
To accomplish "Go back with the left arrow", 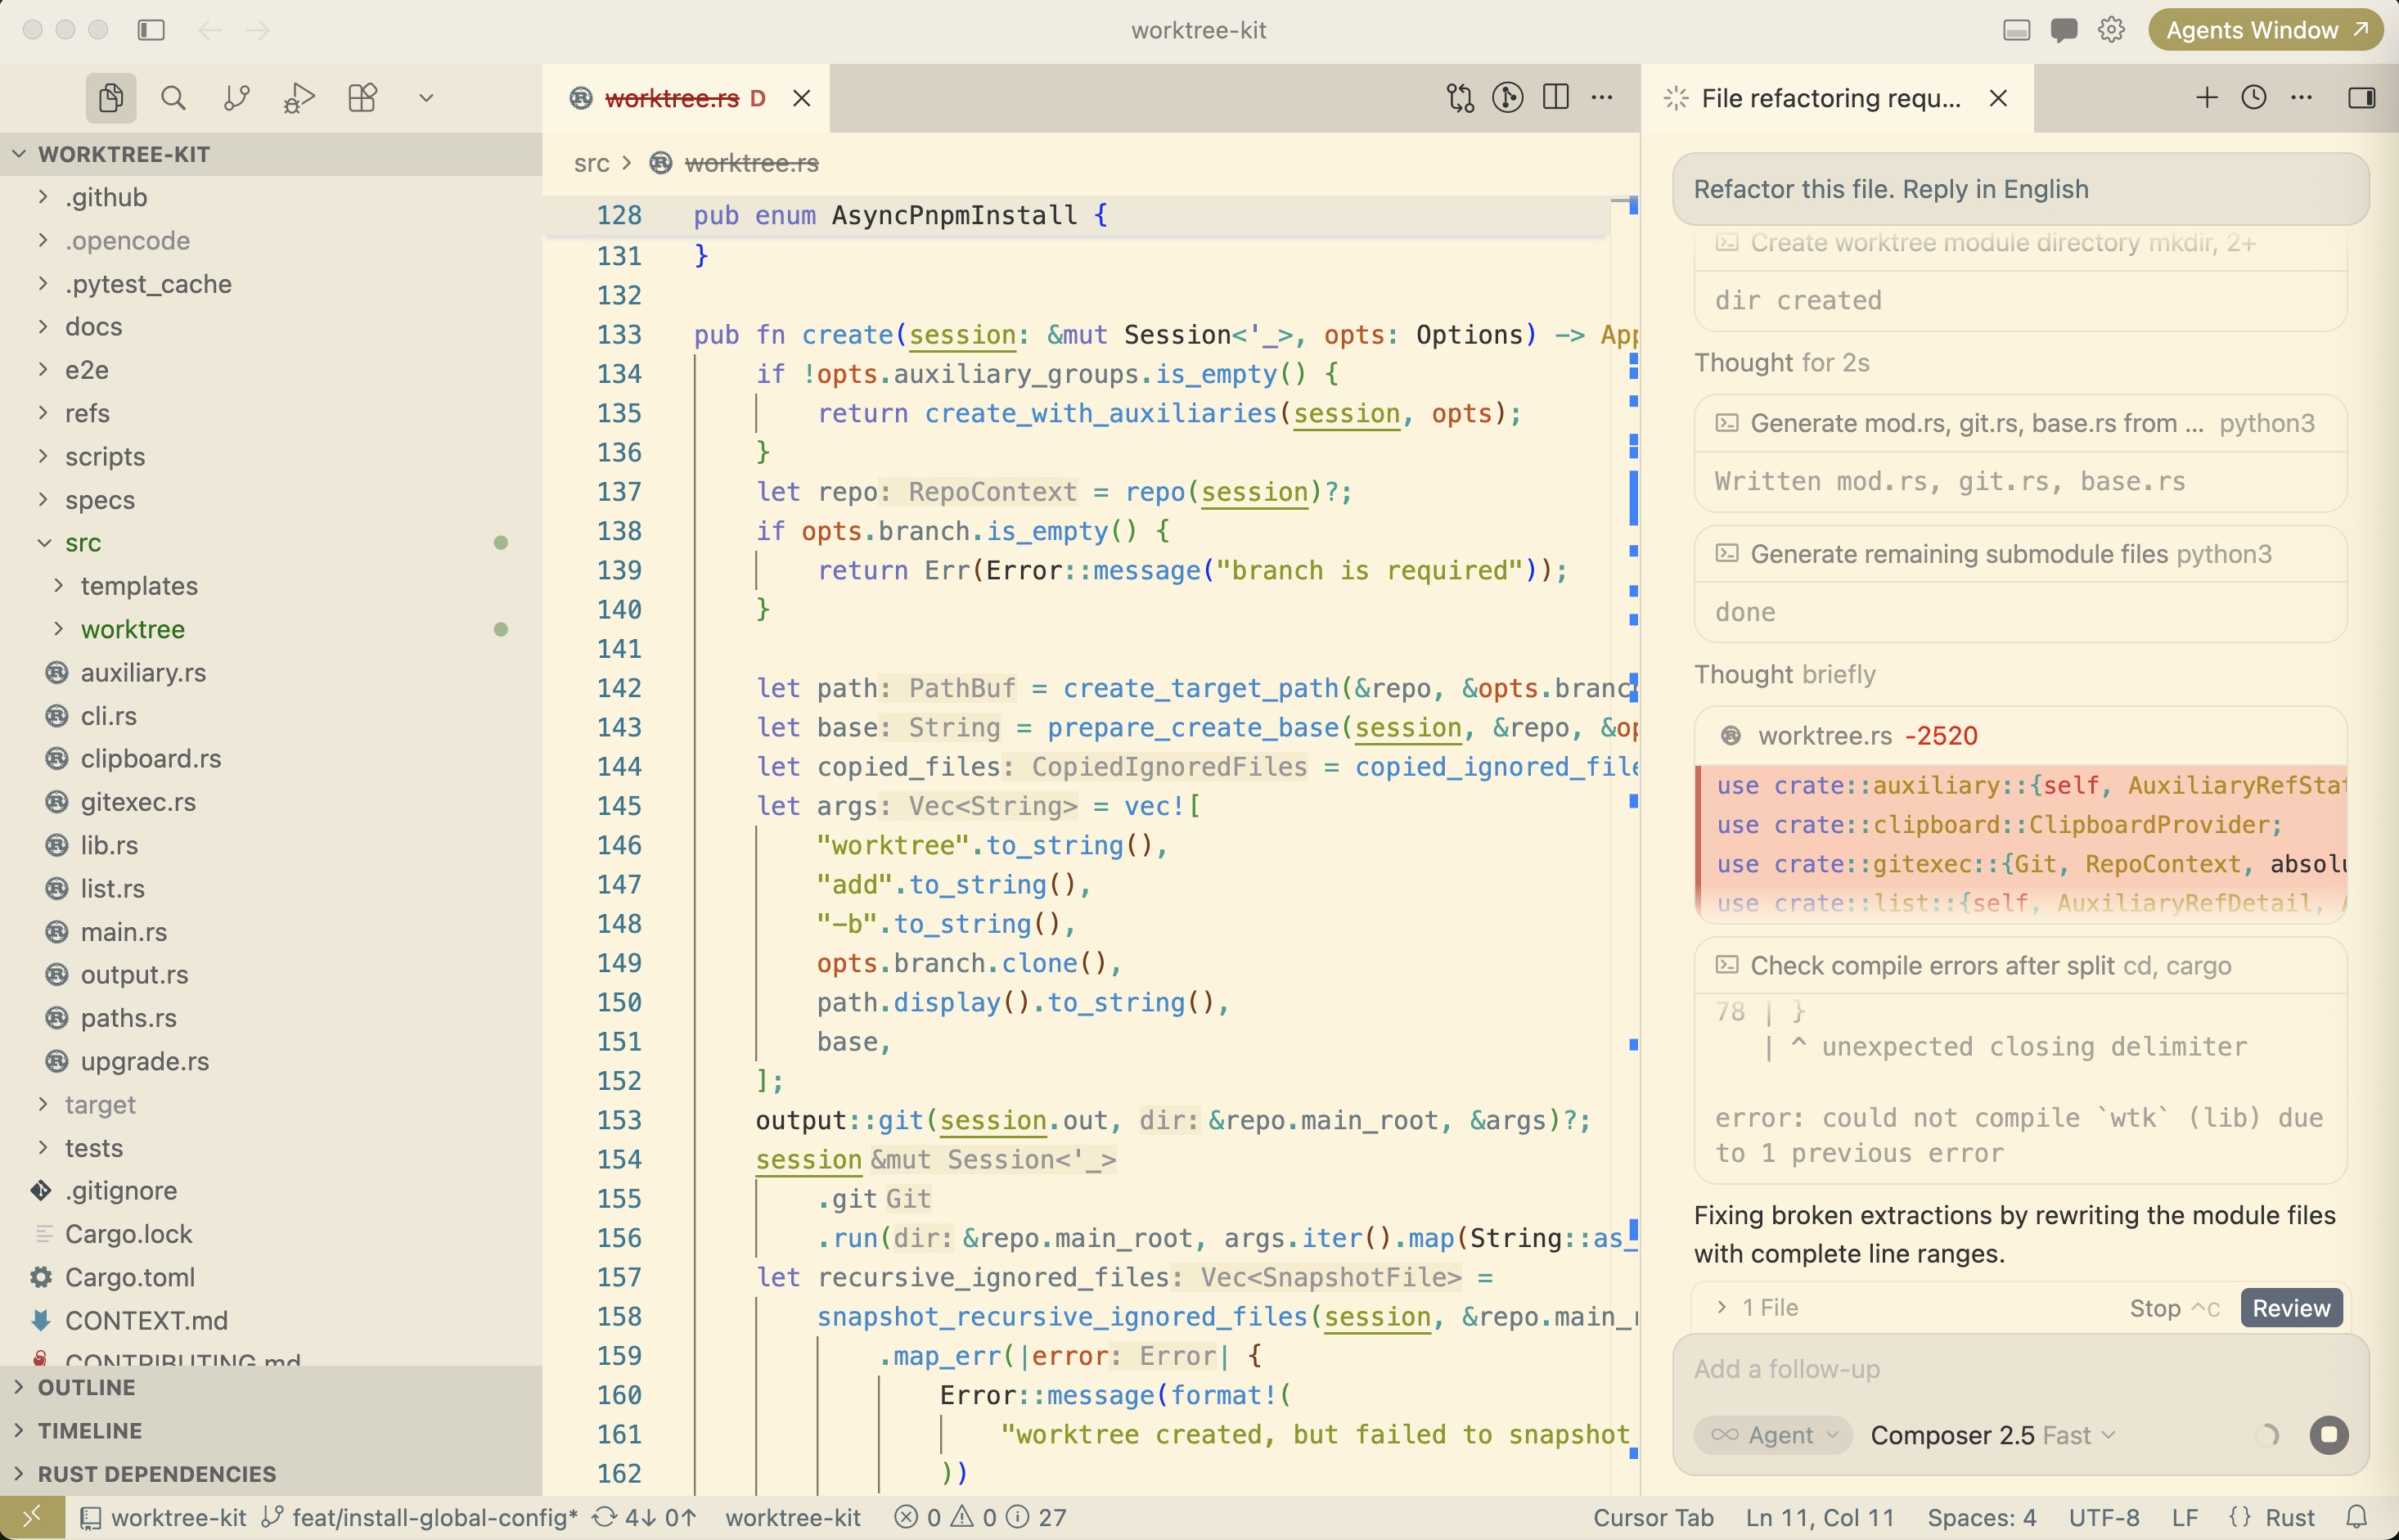I will [210, 30].
